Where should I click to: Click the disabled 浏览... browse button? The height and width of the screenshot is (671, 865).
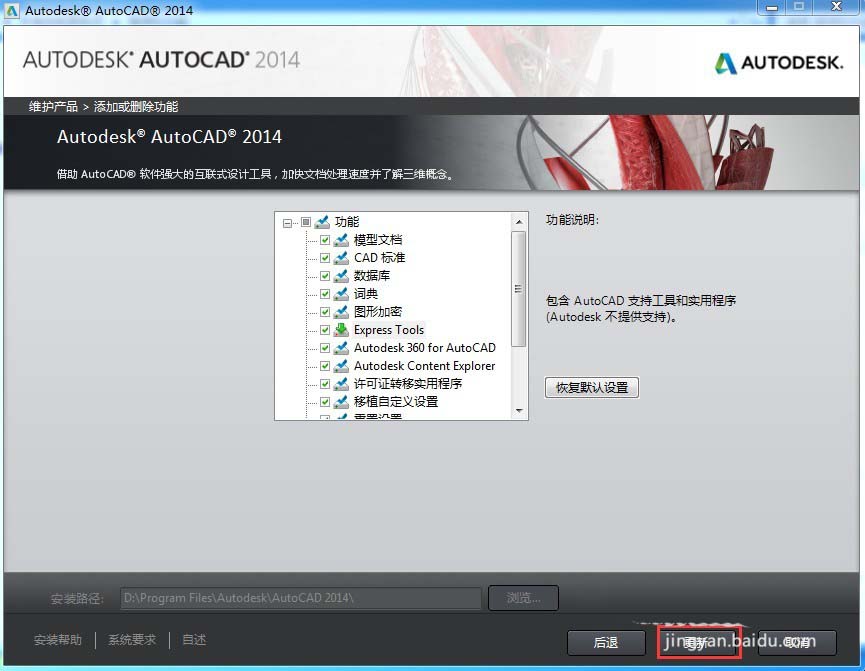point(523,598)
